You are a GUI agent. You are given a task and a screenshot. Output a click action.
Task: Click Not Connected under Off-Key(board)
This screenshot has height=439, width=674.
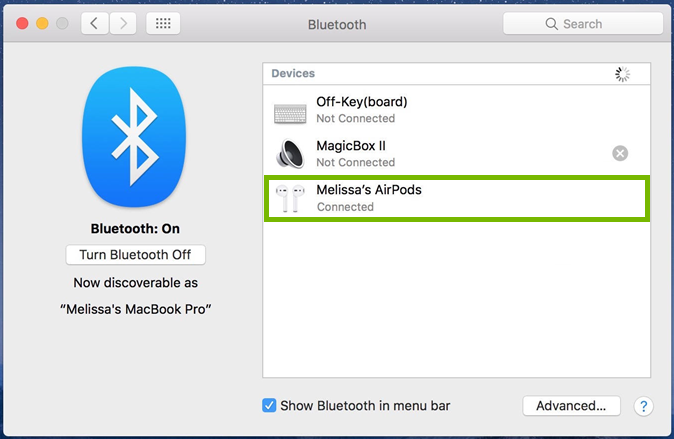tap(355, 118)
